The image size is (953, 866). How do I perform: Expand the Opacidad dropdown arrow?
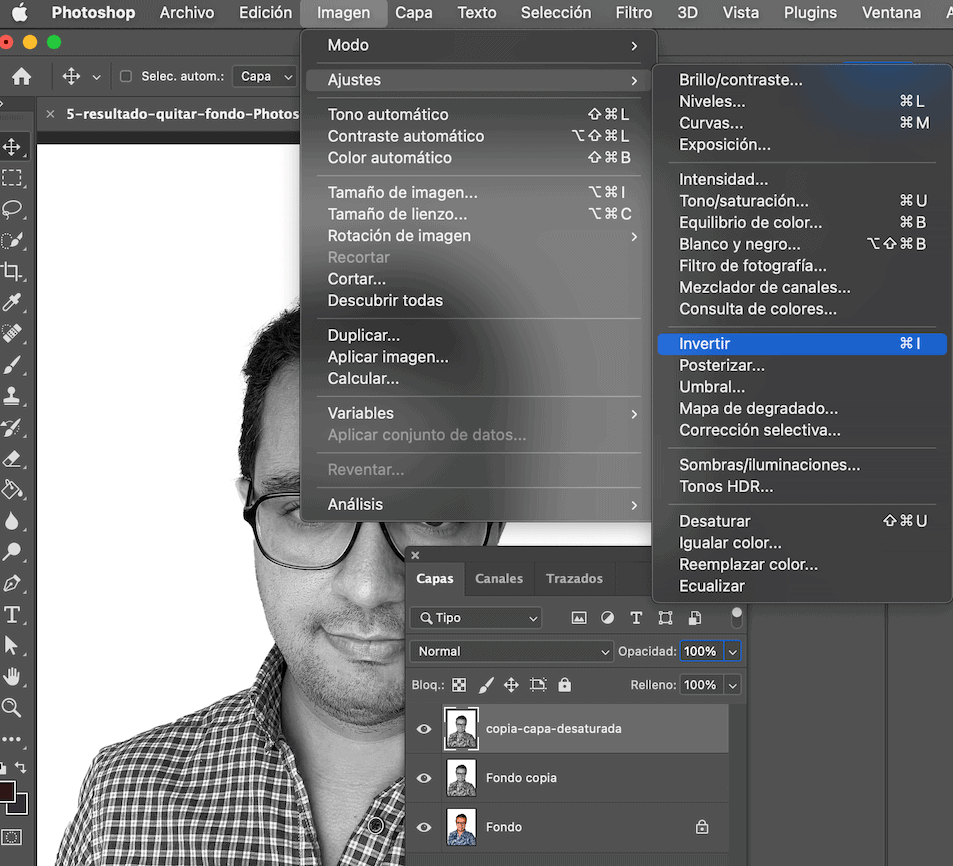pyautogui.click(x=733, y=651)
